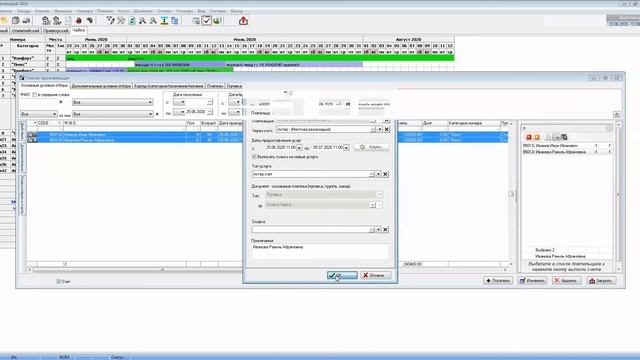This screenshot has height=360, width=640.
Task: Open the 'Тип услуги' dropdown arrow
Action: coord(378,174)
